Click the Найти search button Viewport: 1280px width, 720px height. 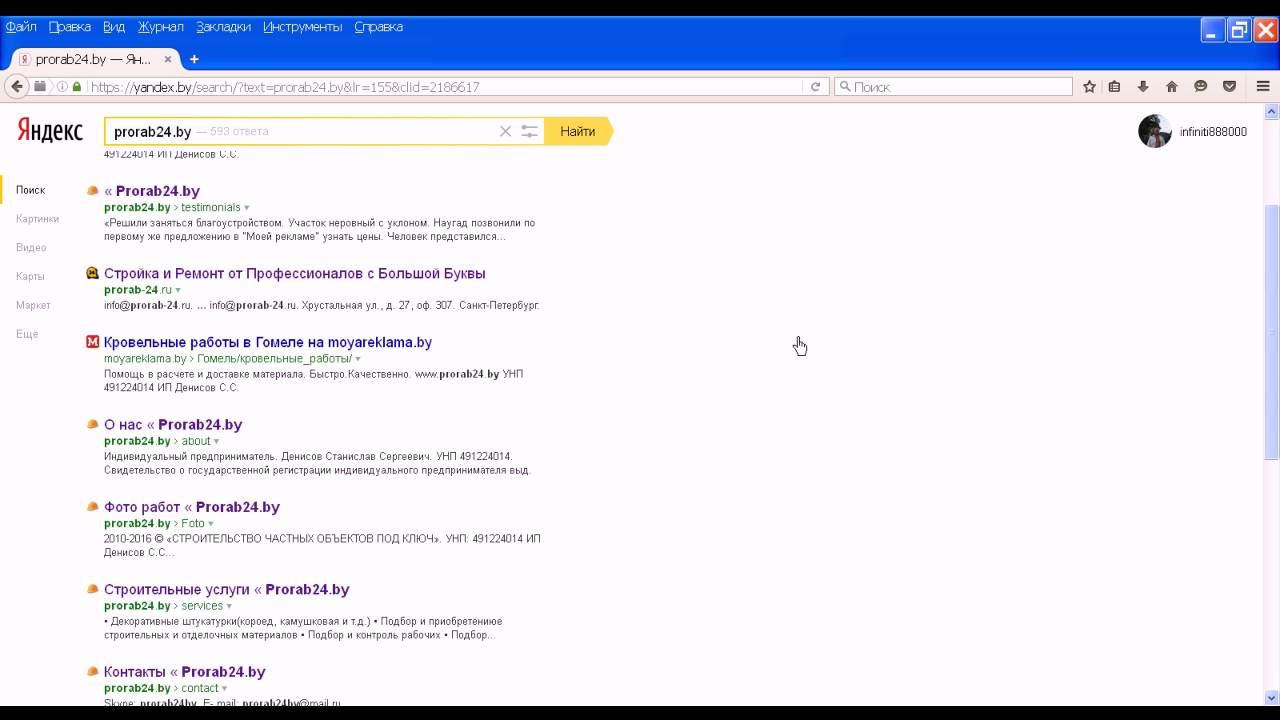(x=578, y=131)
